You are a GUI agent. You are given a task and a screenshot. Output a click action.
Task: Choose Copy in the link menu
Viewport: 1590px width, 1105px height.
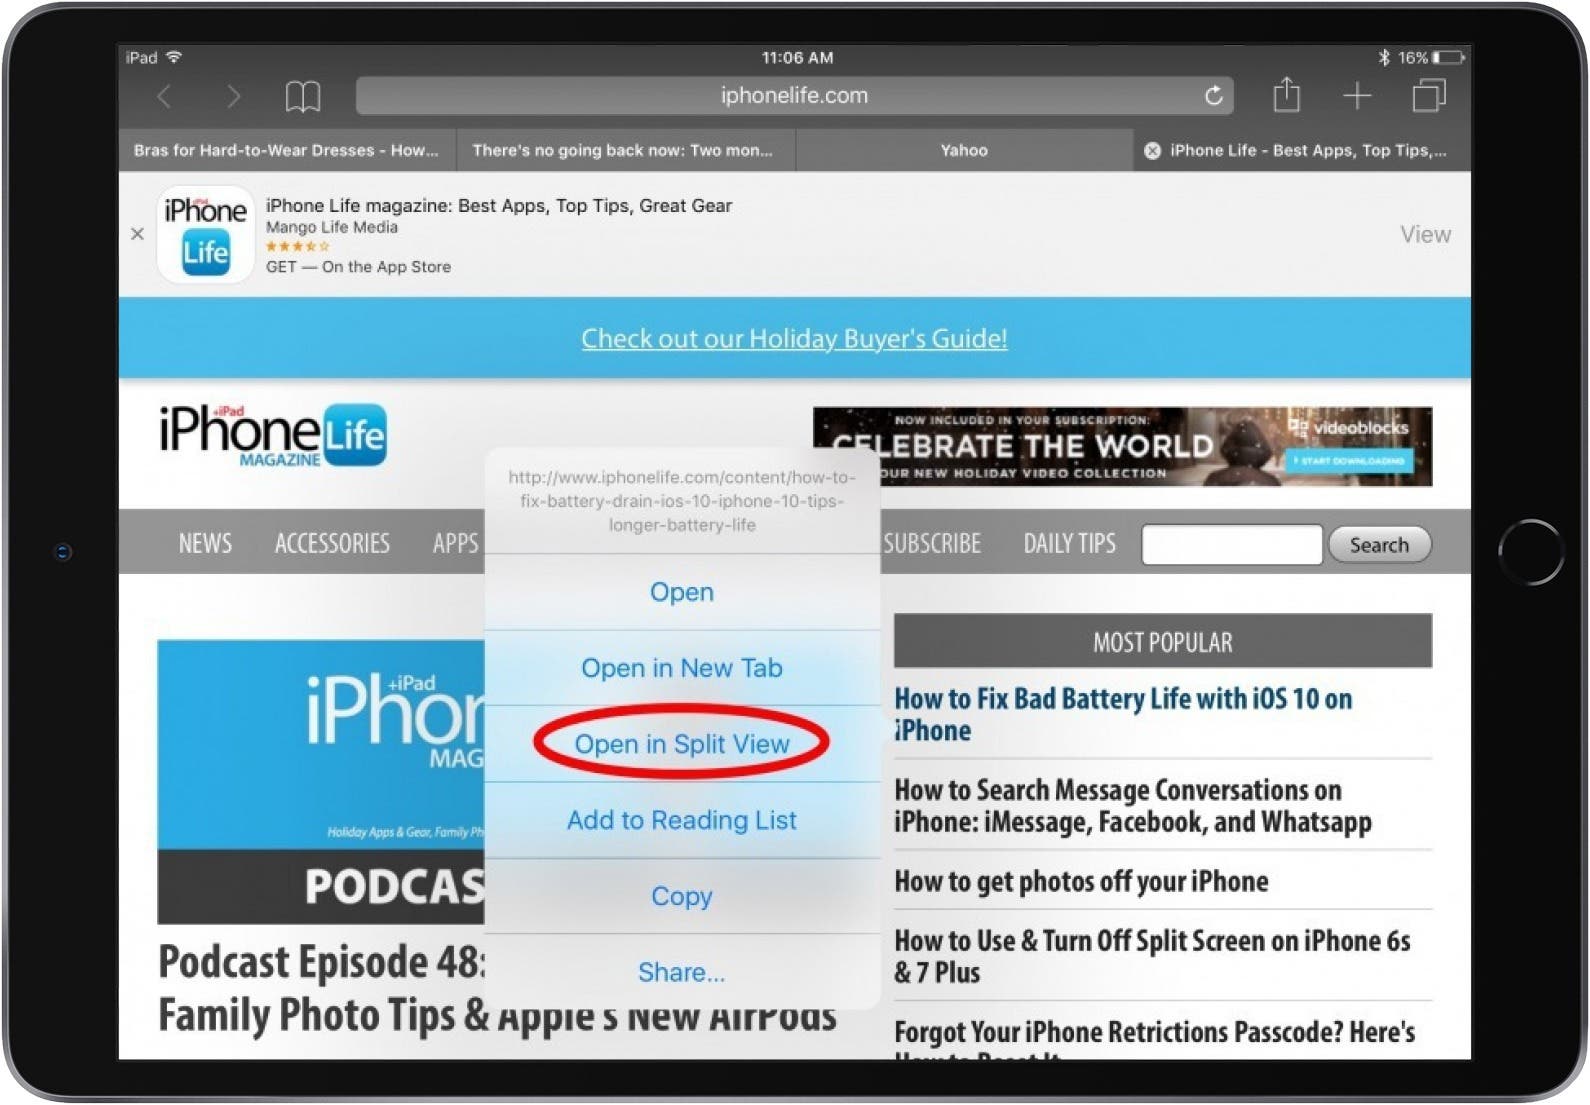[682, 896]
